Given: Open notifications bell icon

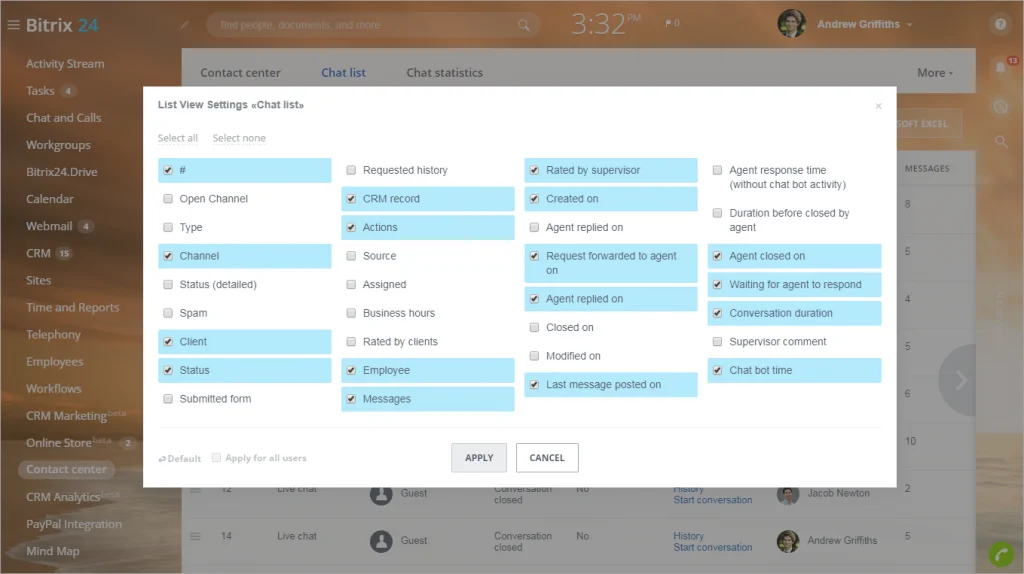Looking at the screenshot, I should point(1000,67).
